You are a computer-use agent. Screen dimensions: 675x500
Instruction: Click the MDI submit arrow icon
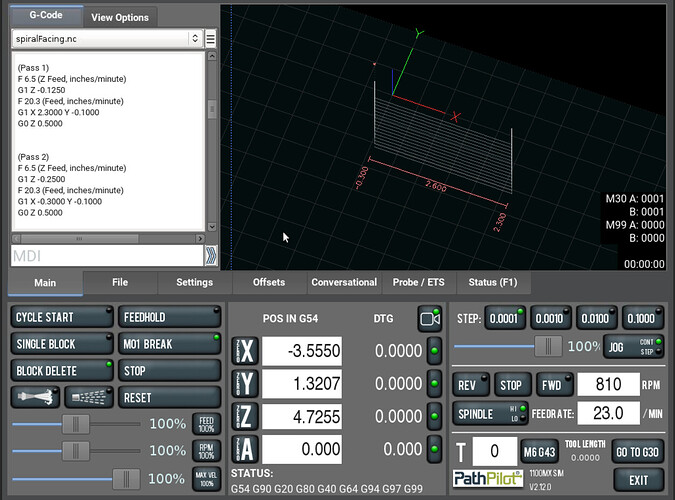(211, 256)
